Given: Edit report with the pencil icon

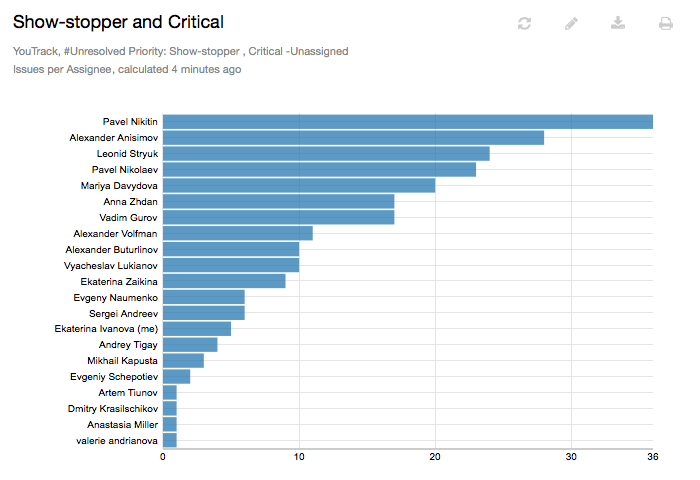Looking at the screenshot, I should tap(571, 23).
